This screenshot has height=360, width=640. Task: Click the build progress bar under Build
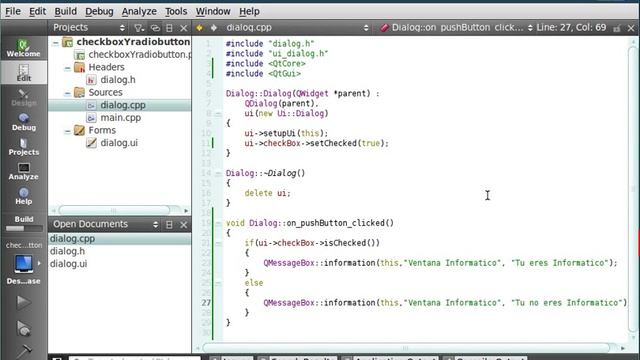point(24,229)
